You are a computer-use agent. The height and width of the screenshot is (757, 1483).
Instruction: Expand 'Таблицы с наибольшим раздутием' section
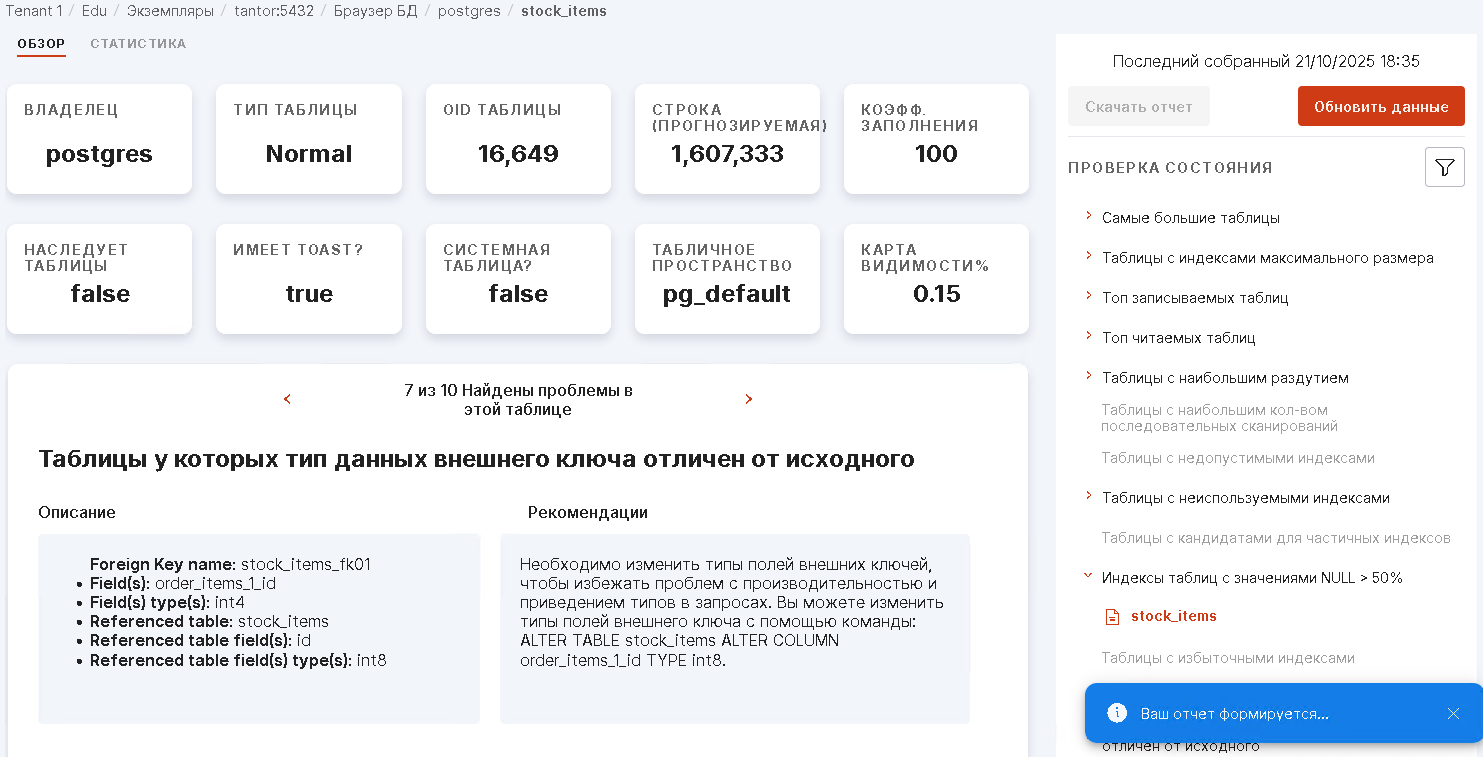click(x=1088, y=376)
